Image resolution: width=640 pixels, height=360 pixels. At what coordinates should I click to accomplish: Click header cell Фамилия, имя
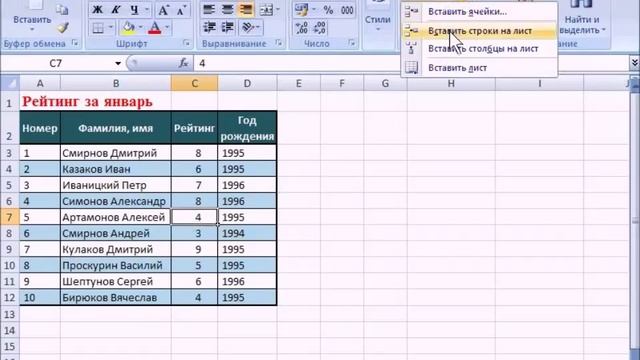(x=116, y=128)
